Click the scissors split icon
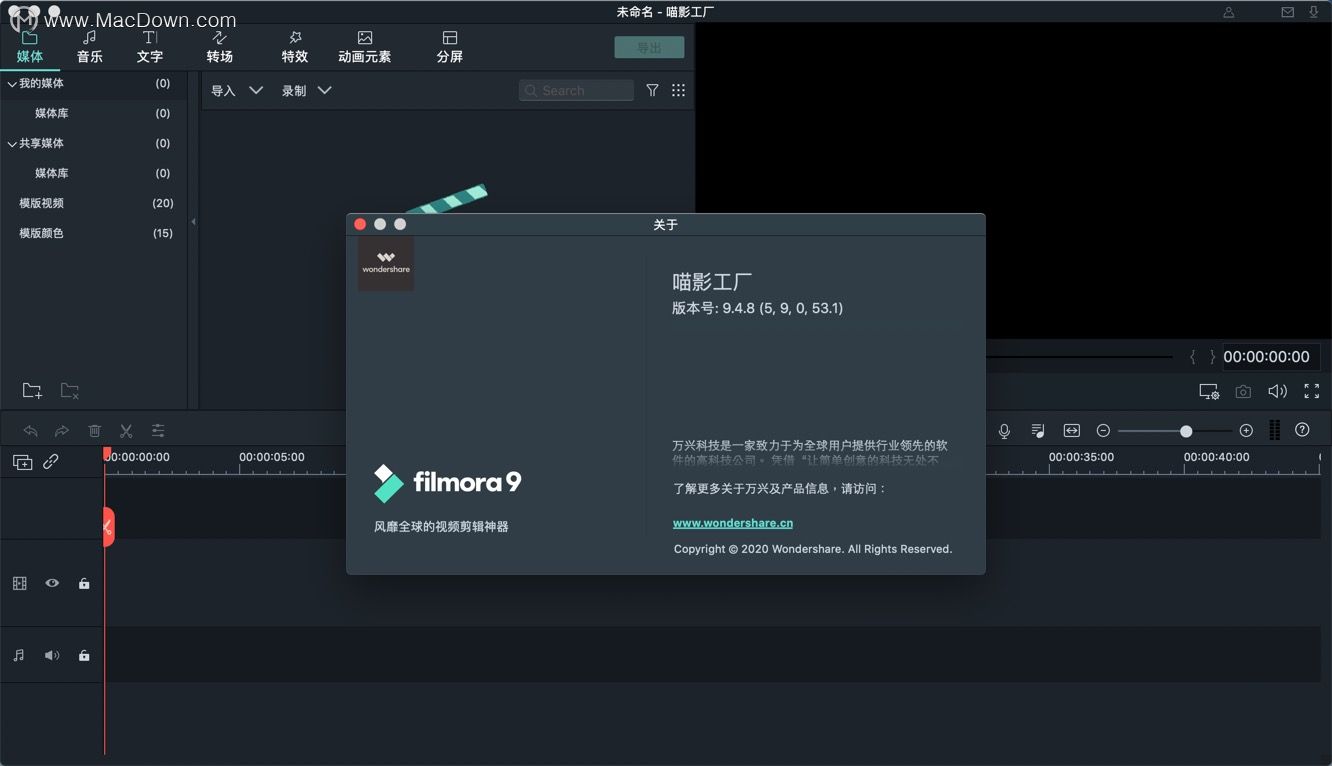1332x766 pixels. 126,431
